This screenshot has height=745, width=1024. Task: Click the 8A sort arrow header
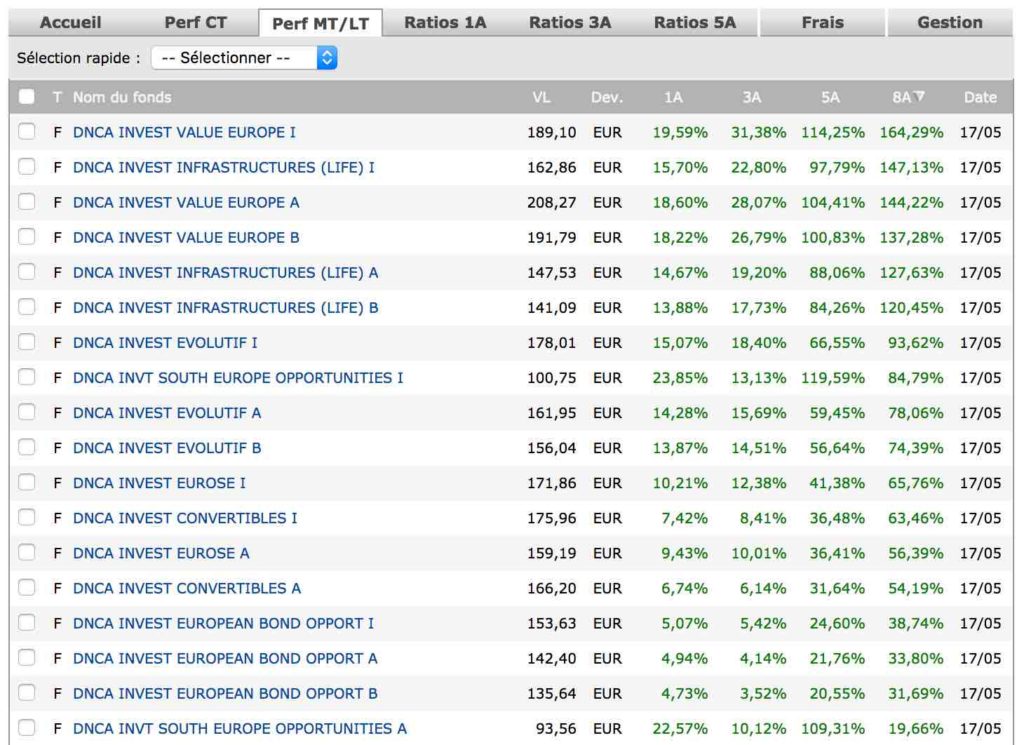(x=908, y=97)
